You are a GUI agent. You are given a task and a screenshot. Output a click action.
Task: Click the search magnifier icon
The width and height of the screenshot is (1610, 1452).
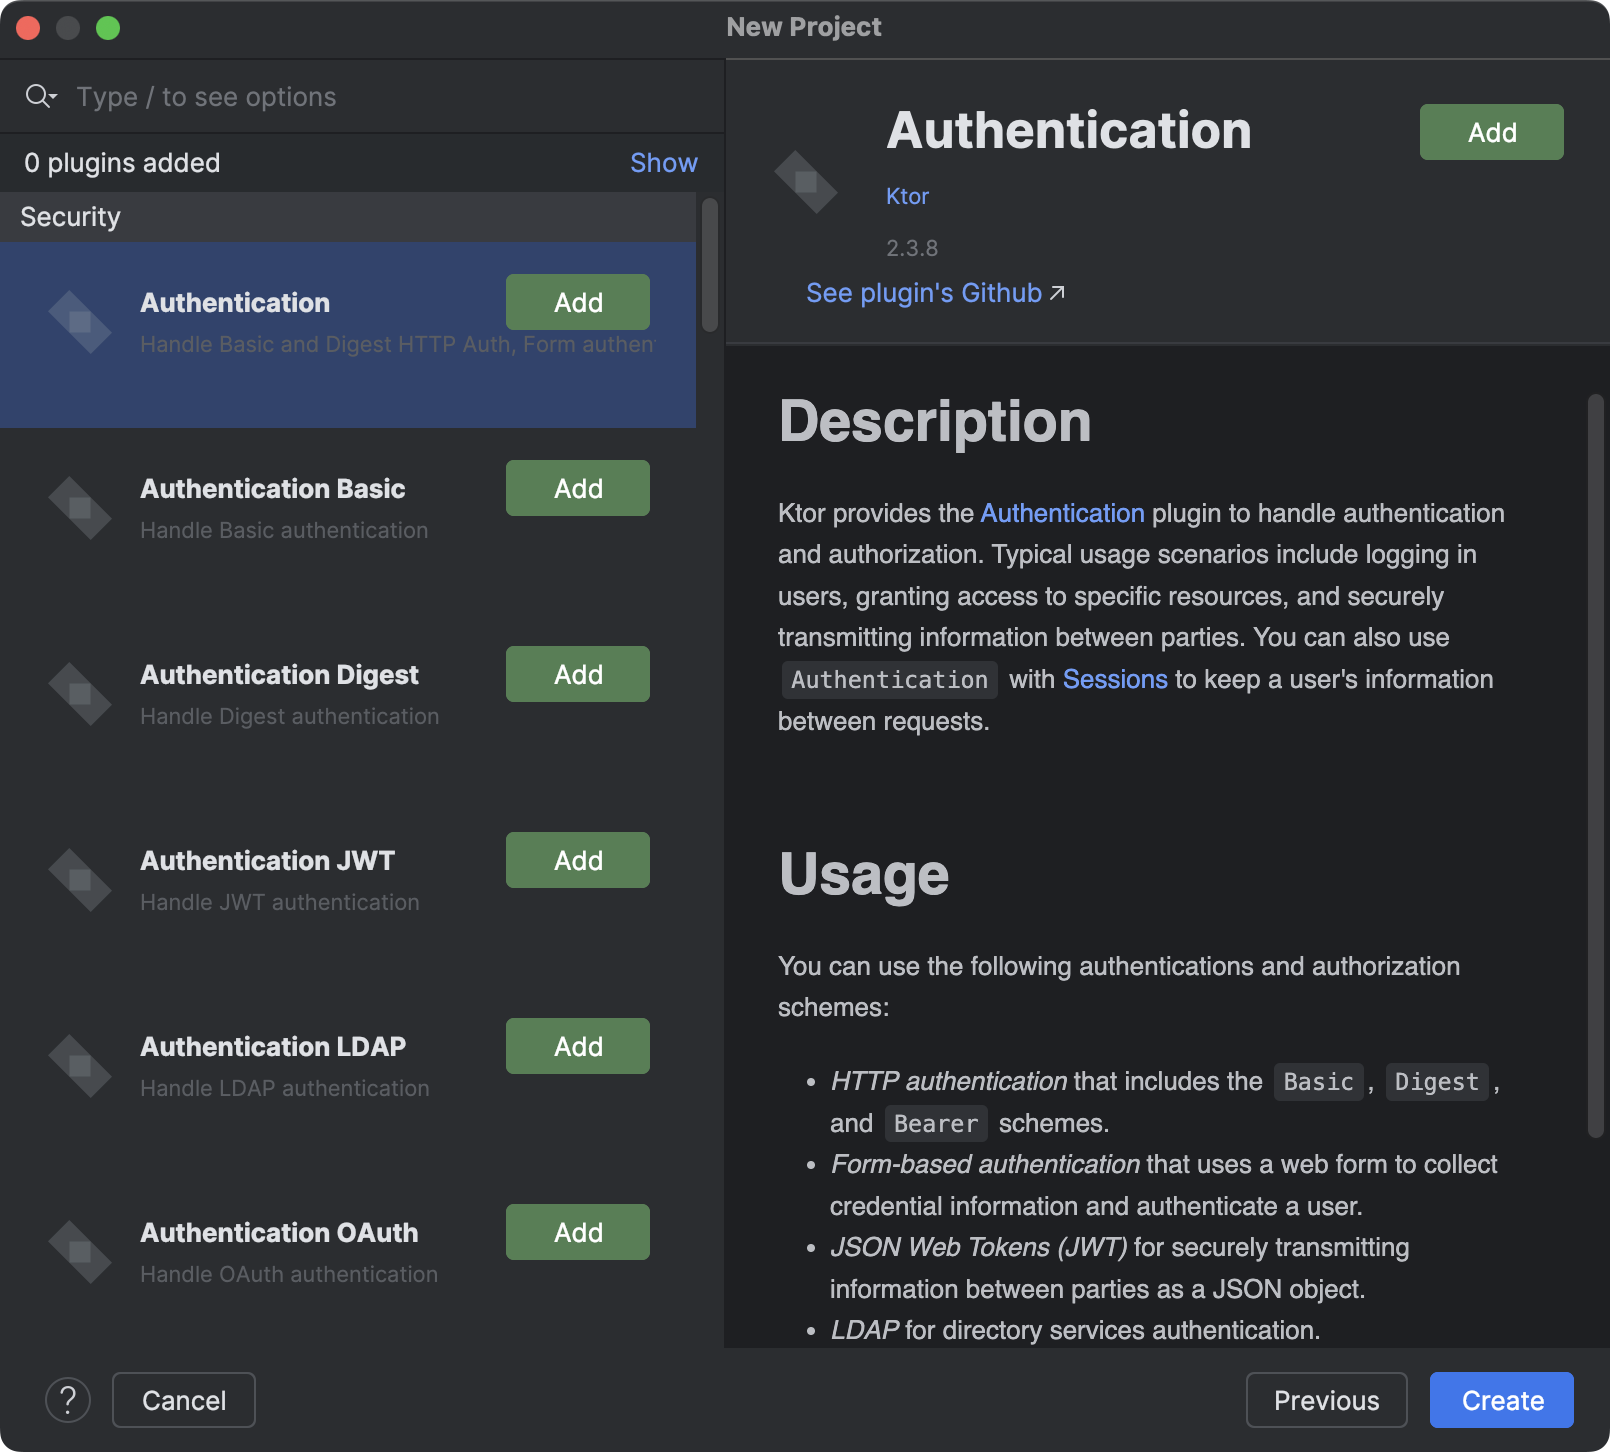(36, 95)
